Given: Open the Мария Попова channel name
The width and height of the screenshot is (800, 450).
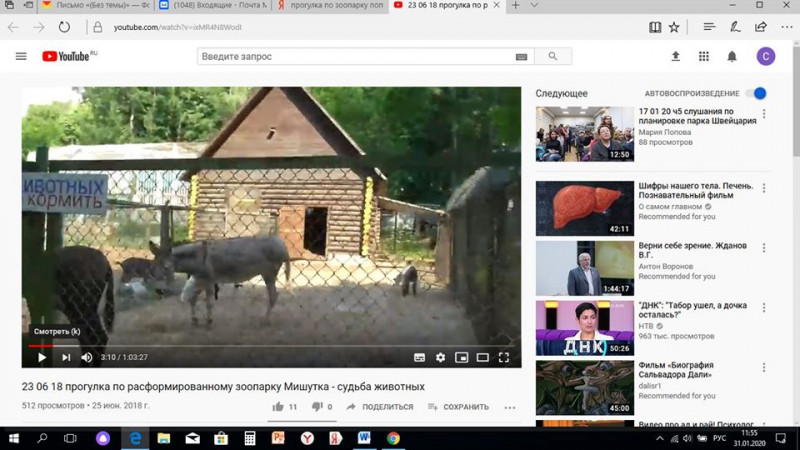Looking at the screenshot, I should 665,132.
